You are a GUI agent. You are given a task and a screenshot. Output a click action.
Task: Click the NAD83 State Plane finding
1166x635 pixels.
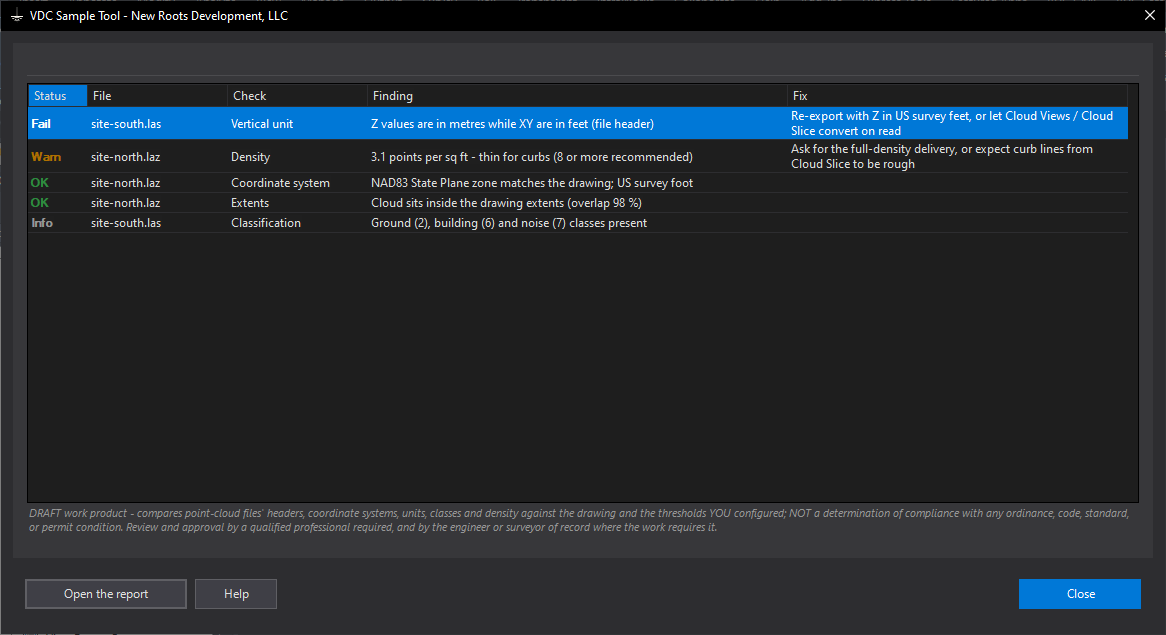(x=532, y=183)
